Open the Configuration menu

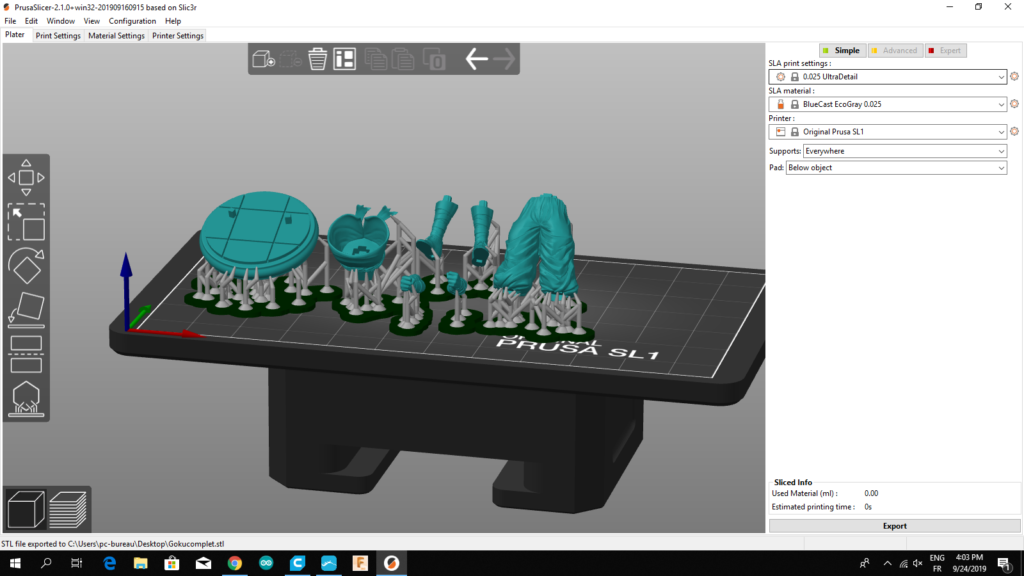click(132, 21)
